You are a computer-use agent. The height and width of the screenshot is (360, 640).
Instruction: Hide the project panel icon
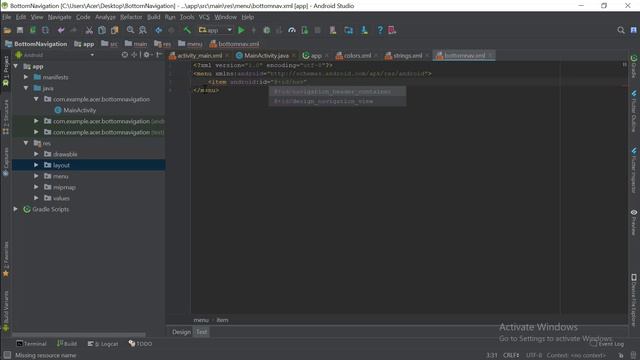pos(159,55)
